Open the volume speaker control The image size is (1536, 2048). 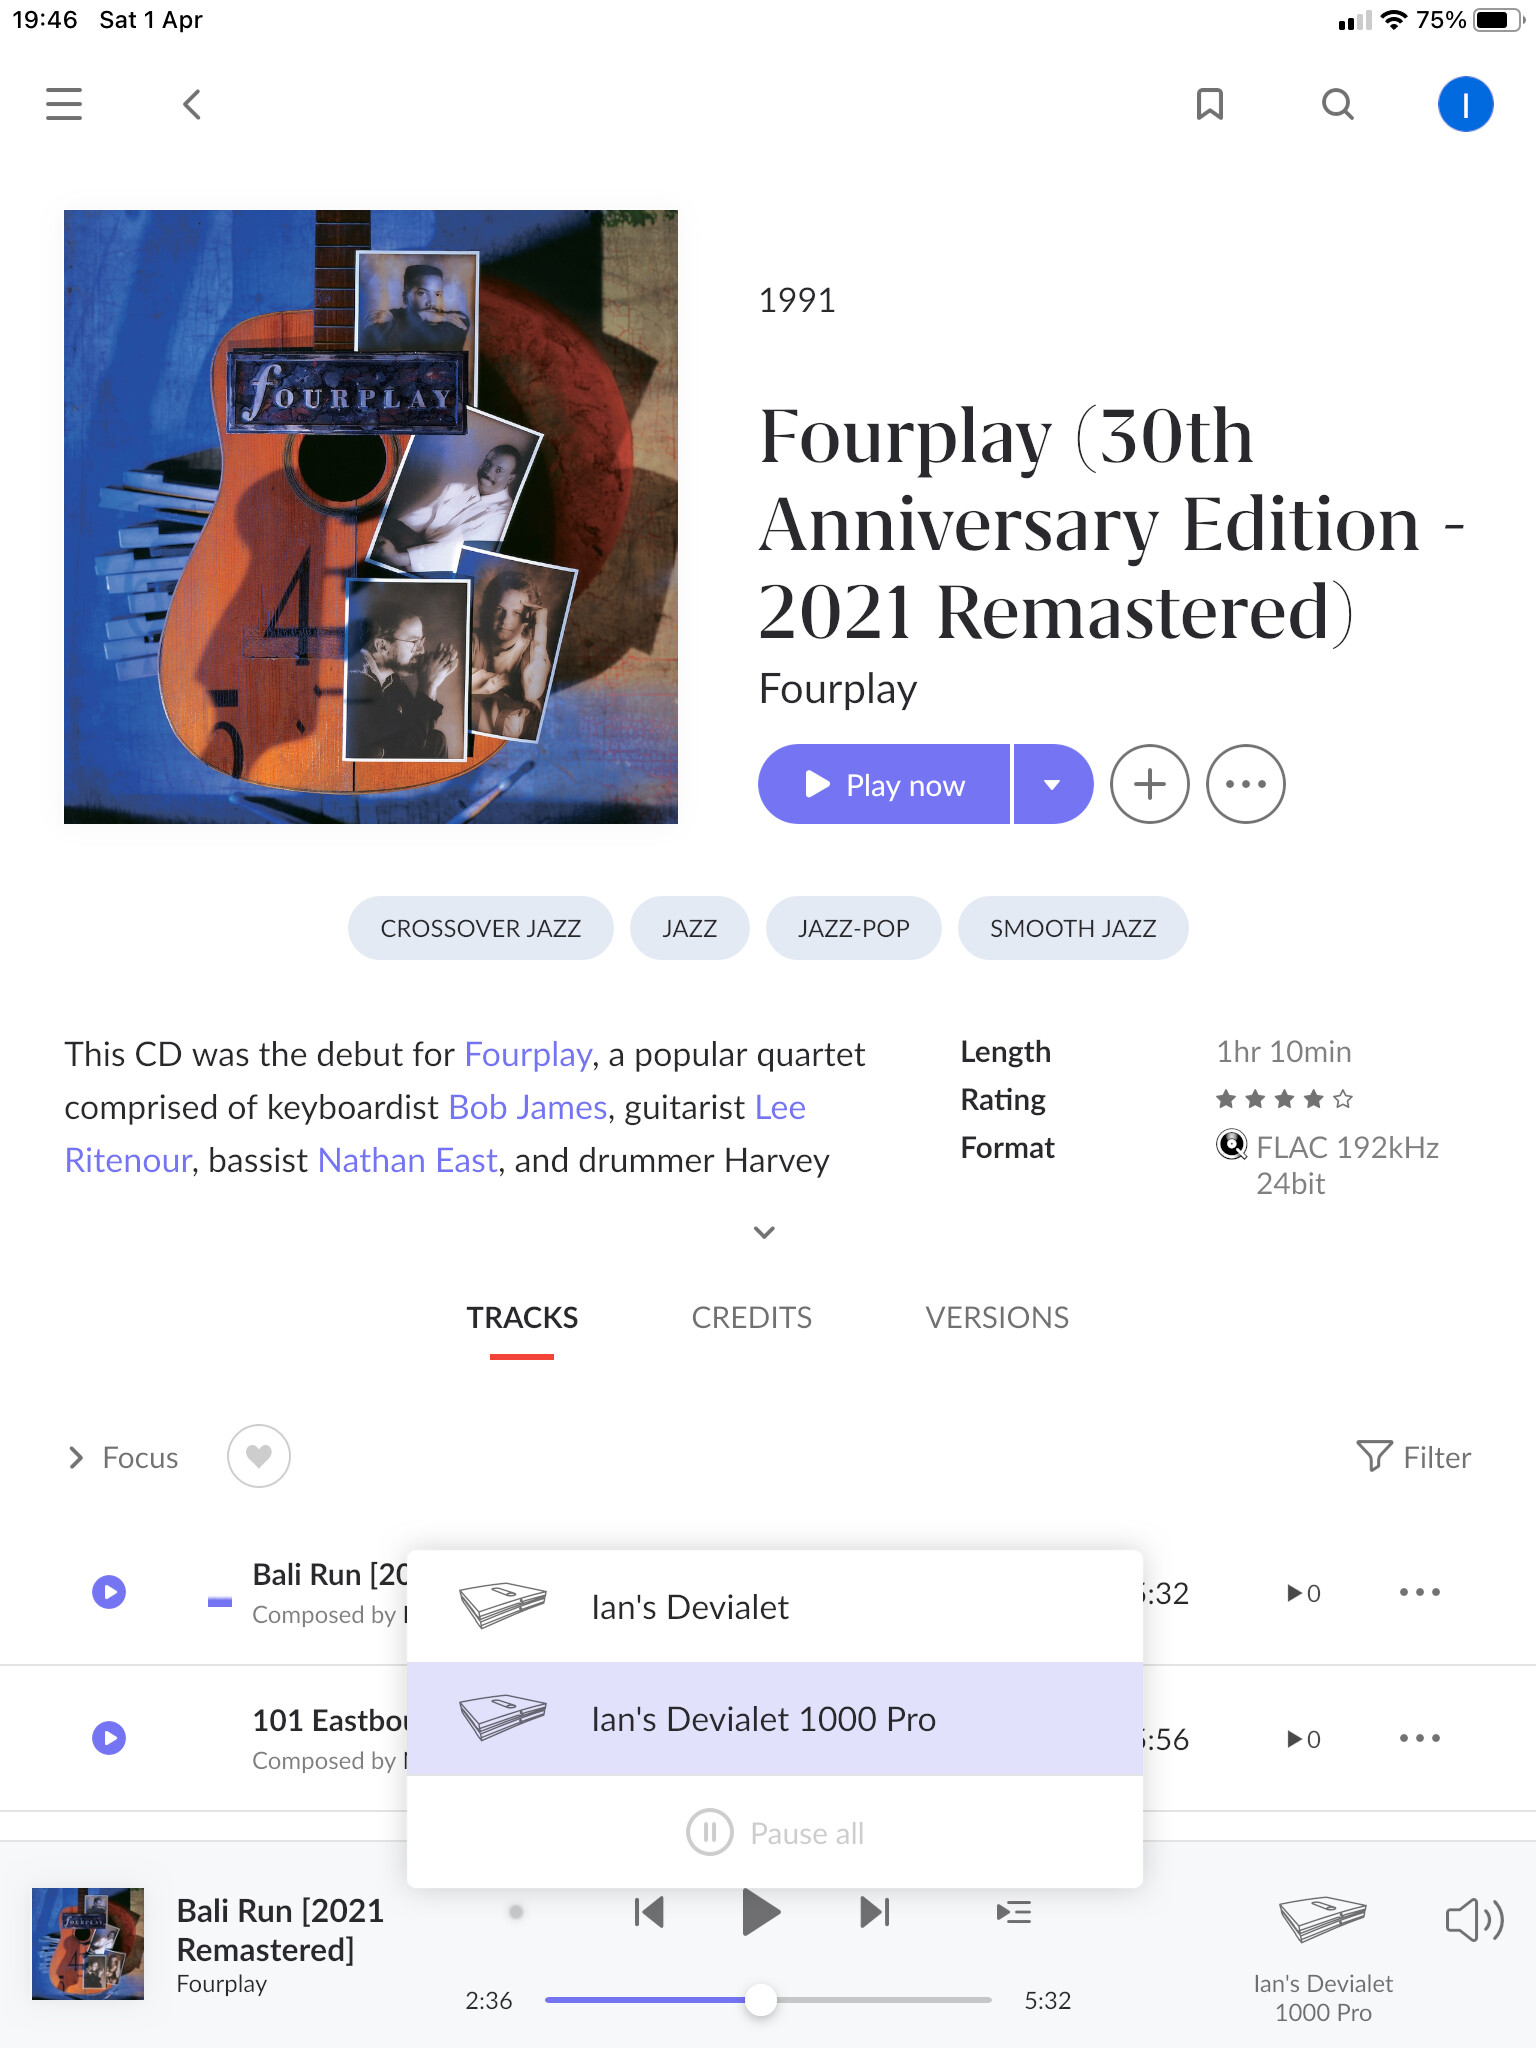(x=1475, y=1920)
